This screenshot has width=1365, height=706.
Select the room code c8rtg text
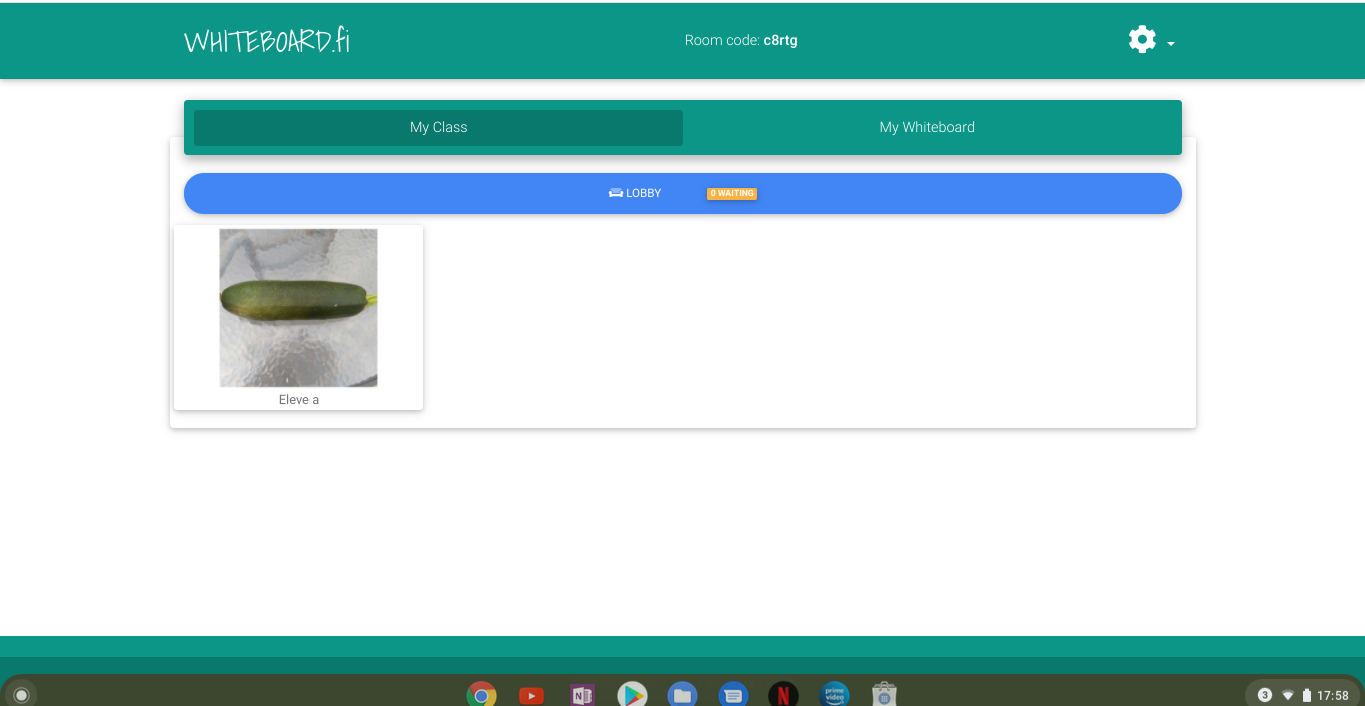[780, 41]
